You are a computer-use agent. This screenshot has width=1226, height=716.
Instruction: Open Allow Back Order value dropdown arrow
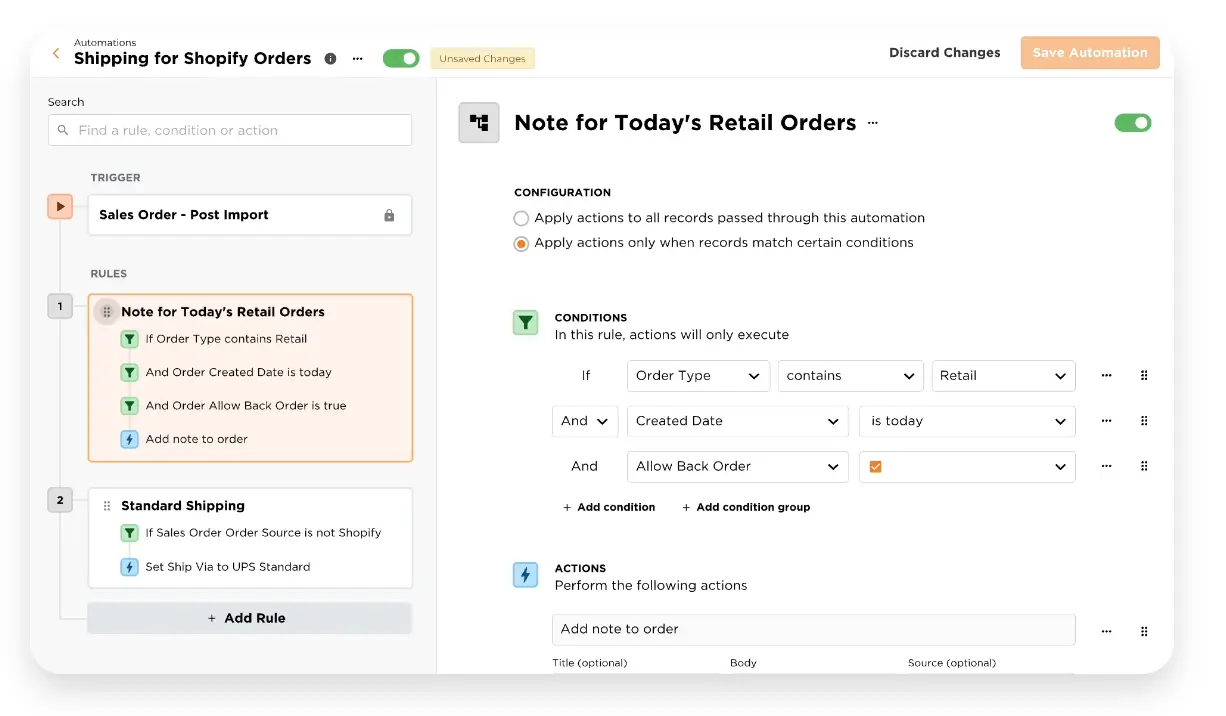(x=1061, y=467)
